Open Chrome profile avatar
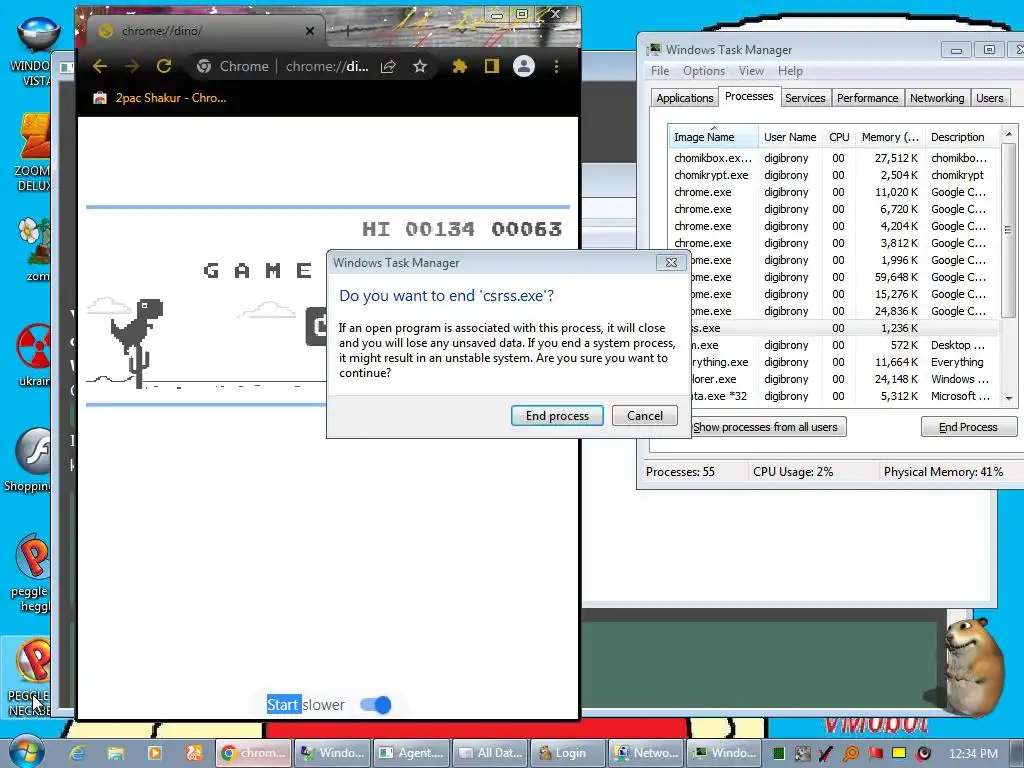This screenshot has height=768, width=1024. pos(524,66)
